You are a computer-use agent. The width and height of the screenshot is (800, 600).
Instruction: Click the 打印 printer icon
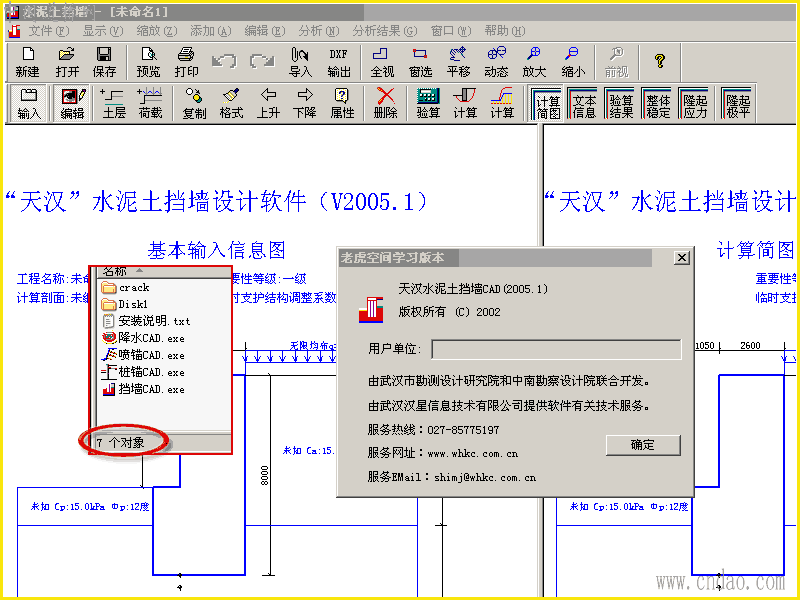pyautogui.click(x=186, y=62)
